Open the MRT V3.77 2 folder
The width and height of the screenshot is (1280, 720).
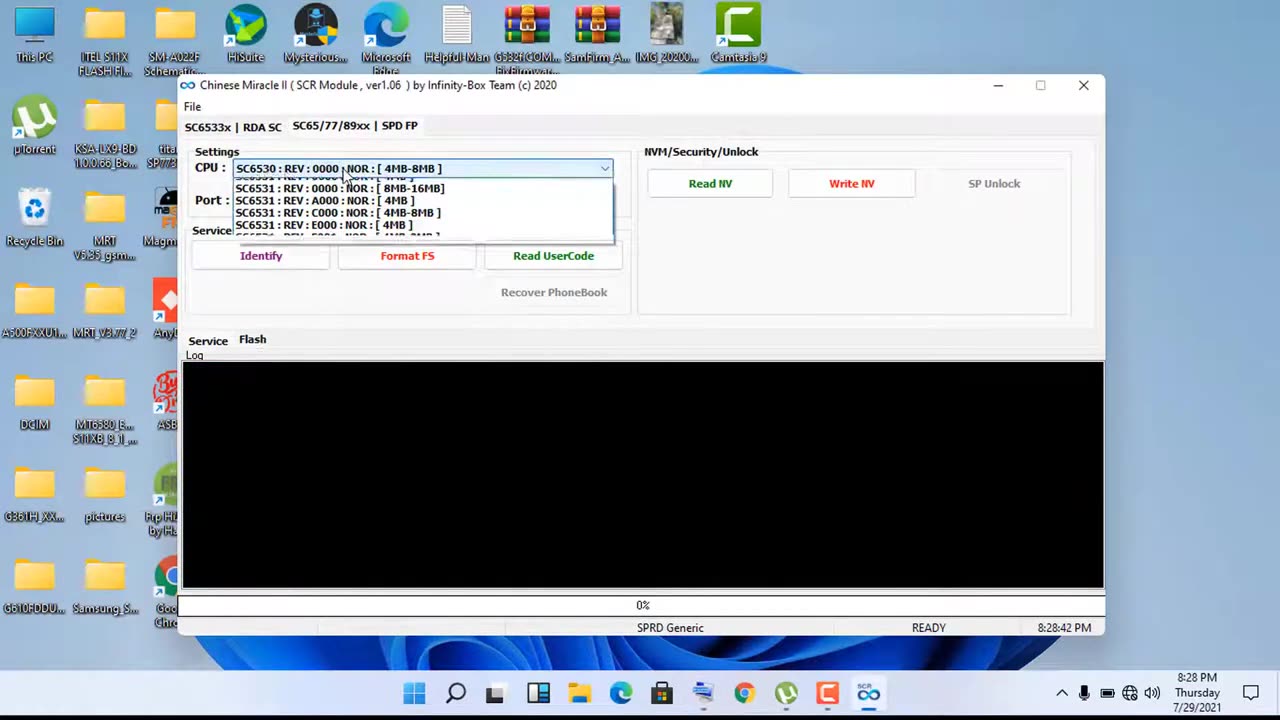(105, 309)
